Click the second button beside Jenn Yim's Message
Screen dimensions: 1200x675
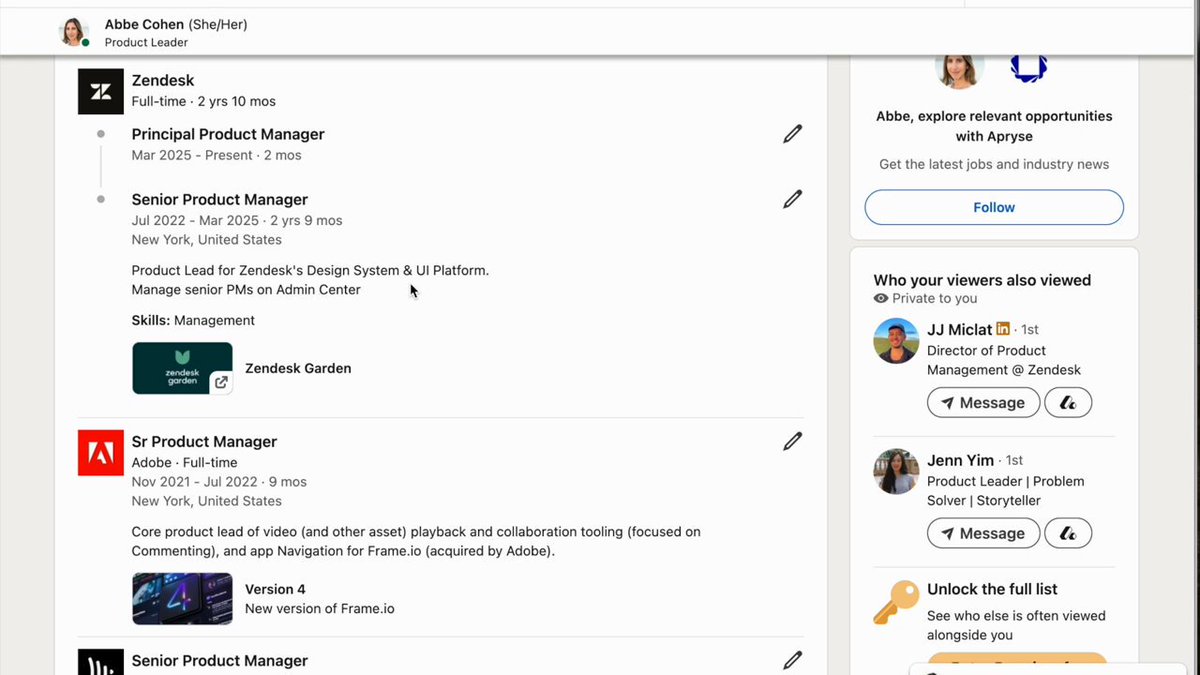(1068, 533)
